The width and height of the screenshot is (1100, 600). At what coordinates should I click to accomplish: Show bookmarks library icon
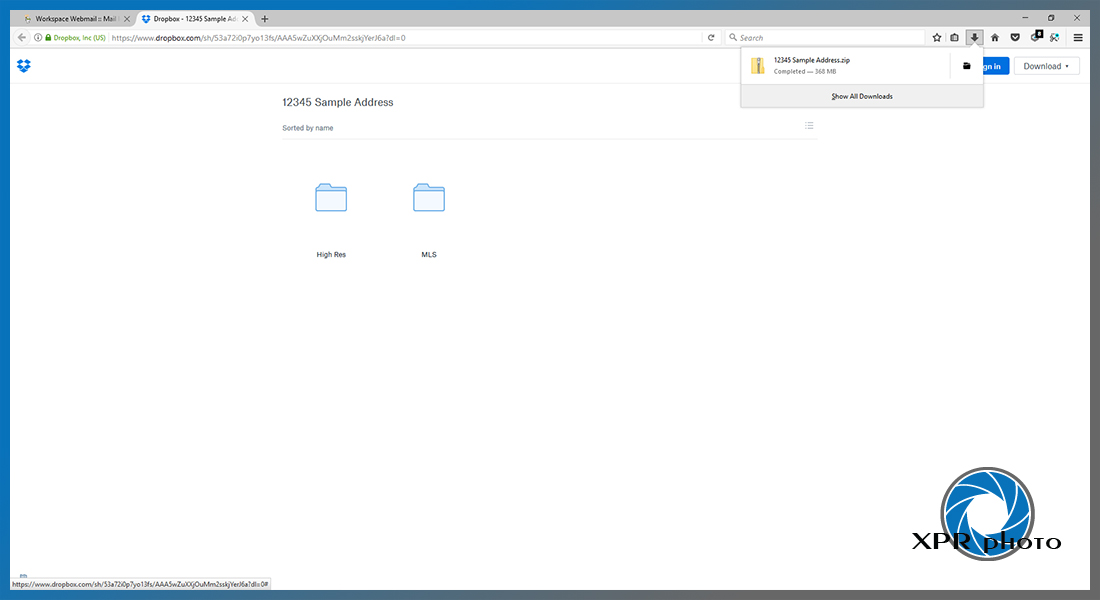coord(954,38)
